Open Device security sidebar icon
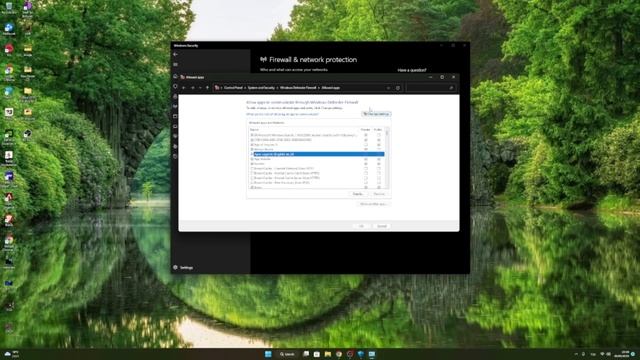 [176, 126]
